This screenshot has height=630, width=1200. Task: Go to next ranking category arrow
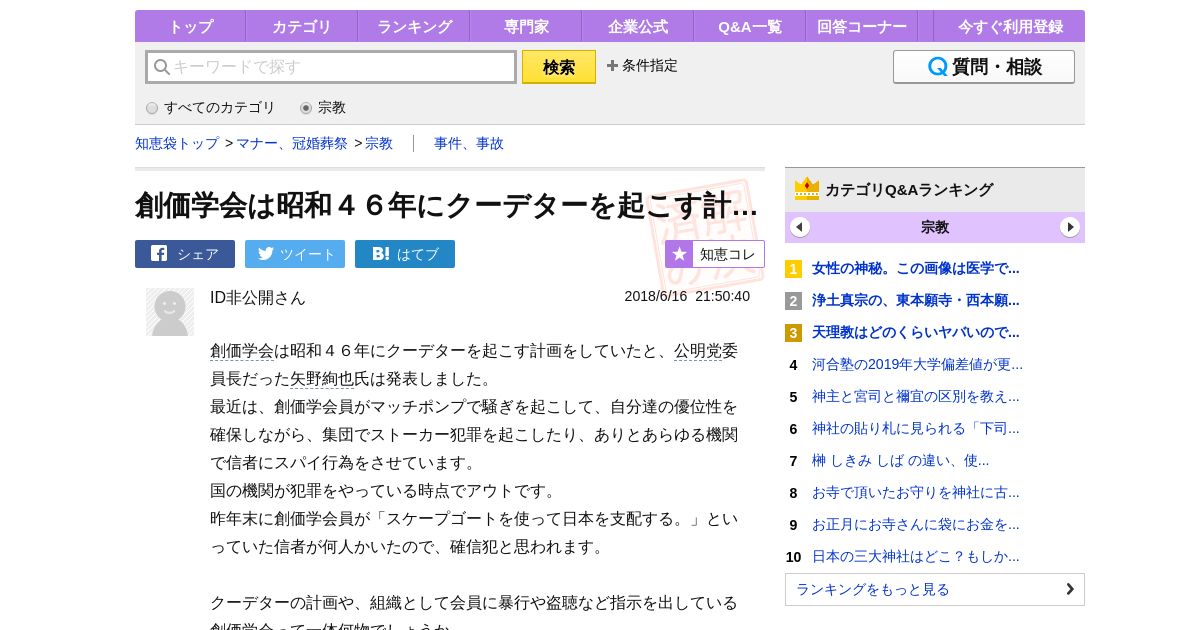pyautogui.click(x=1070, y=227)
